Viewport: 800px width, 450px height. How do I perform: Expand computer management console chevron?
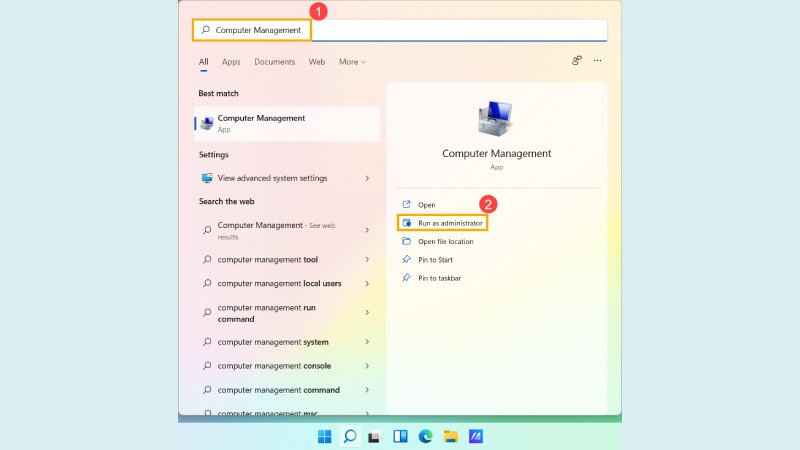[367, 366]
